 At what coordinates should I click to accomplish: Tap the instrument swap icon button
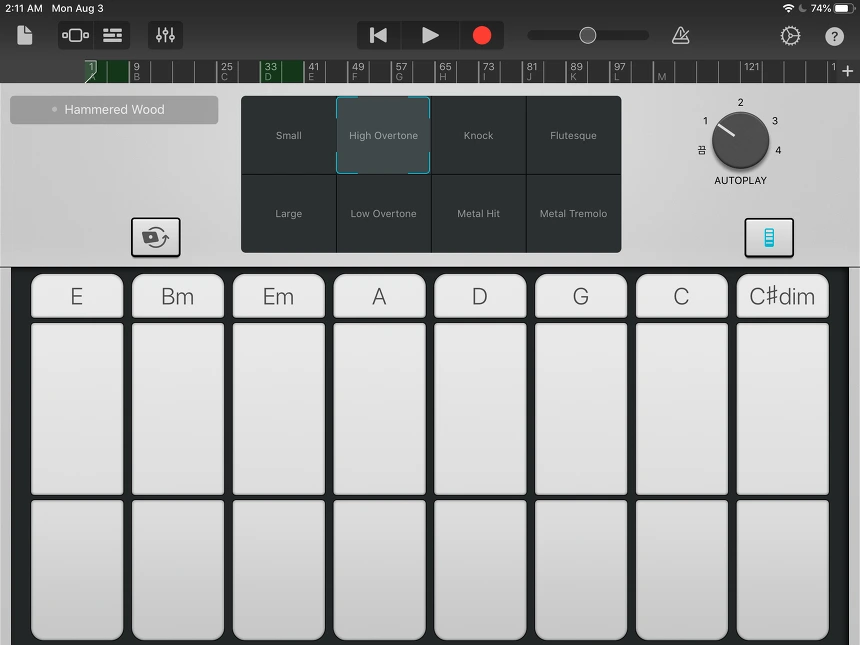click(x=156, y=237)
